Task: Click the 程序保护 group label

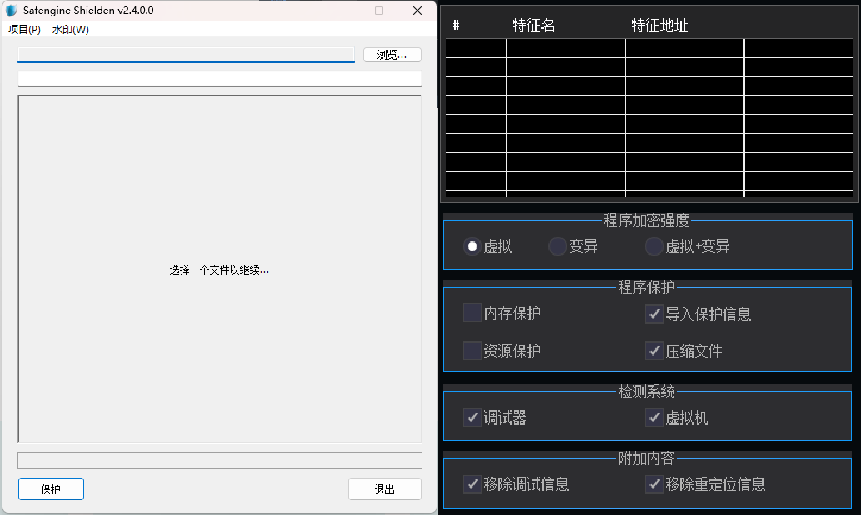Action: [646, 287]
